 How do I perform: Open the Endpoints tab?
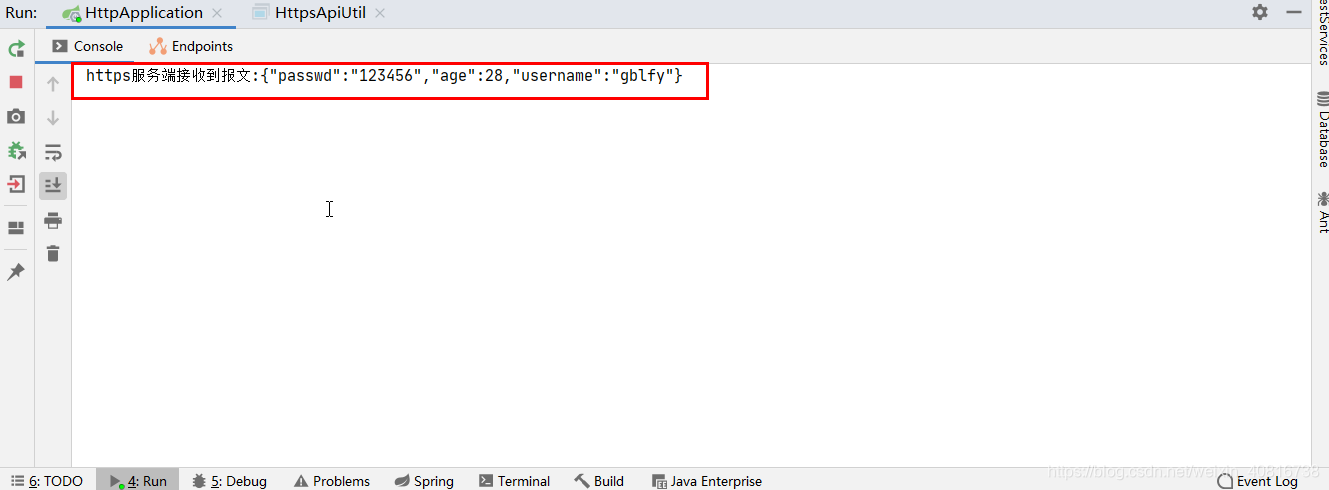(191, 46)
